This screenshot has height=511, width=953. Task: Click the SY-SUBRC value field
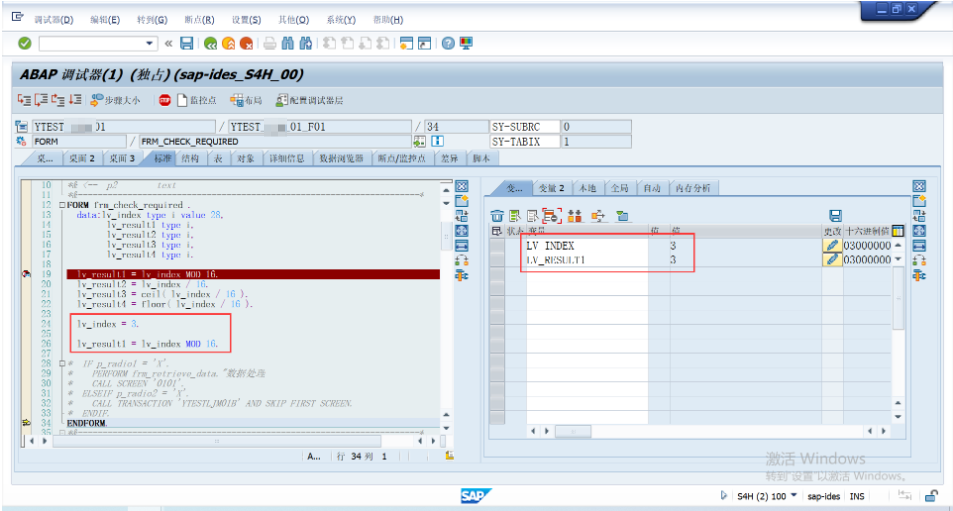coord(596,127)
